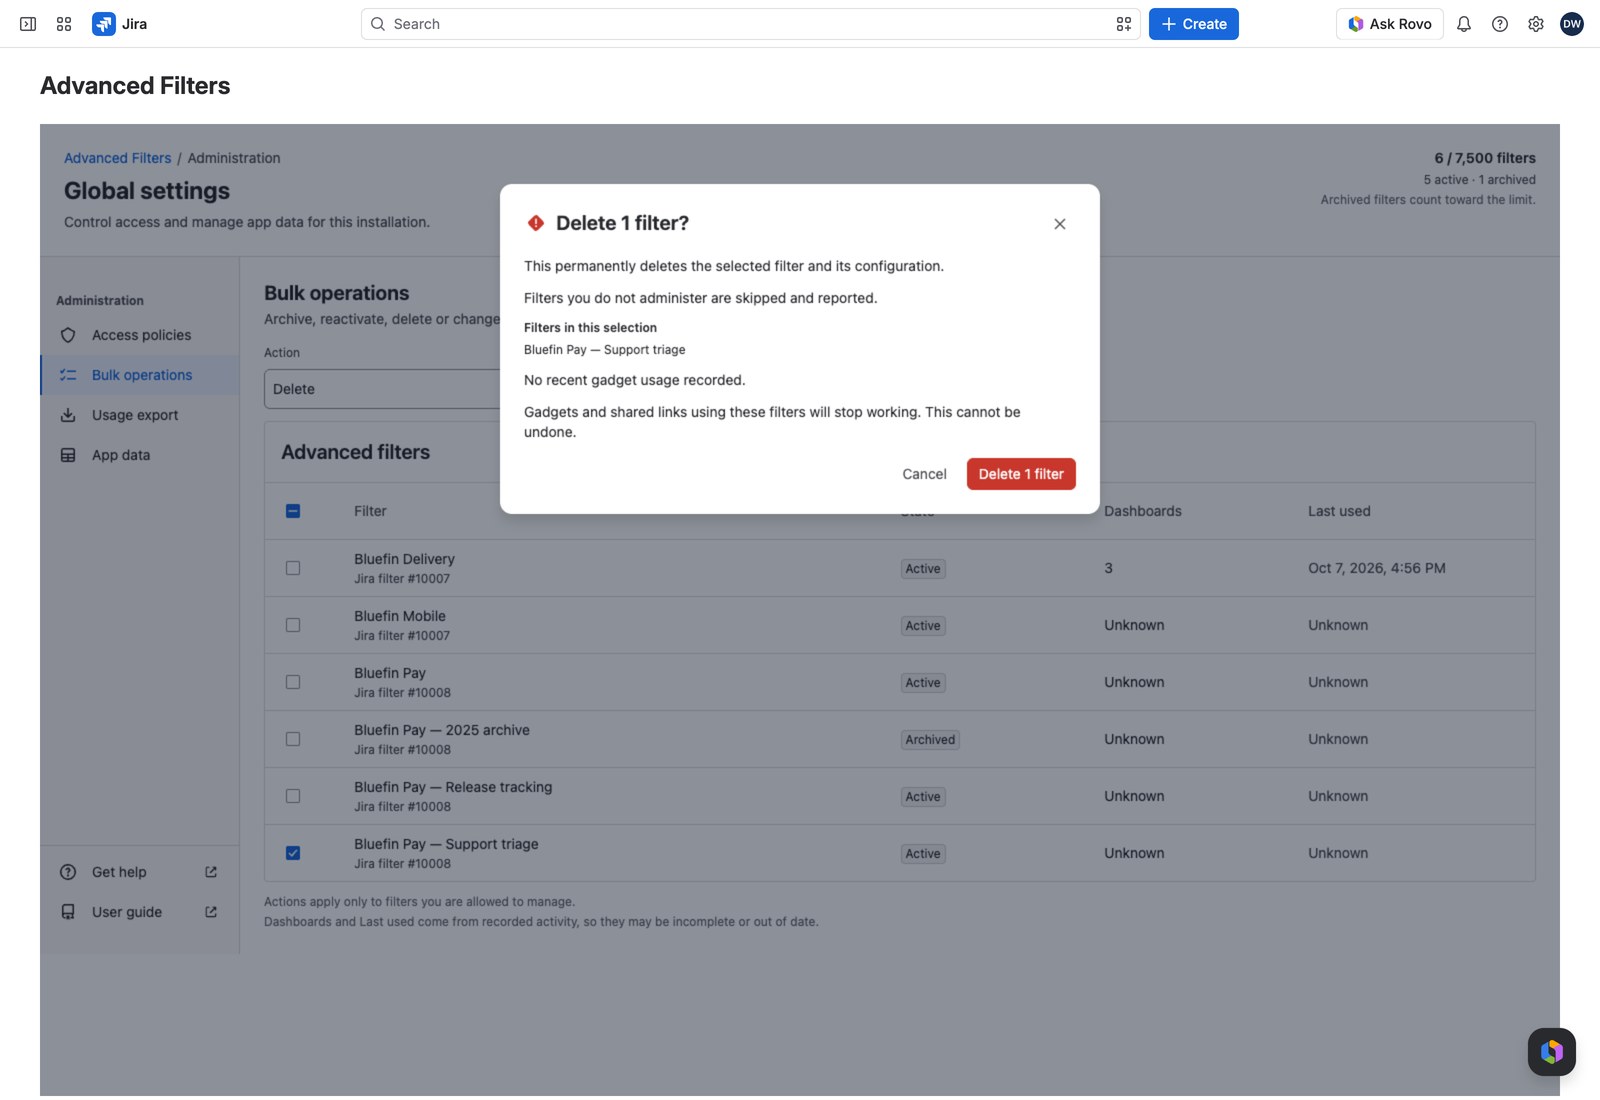The image size is (1600, 1100).
Task: Open Ask Rovo
Action: (x=1390, y=24)
